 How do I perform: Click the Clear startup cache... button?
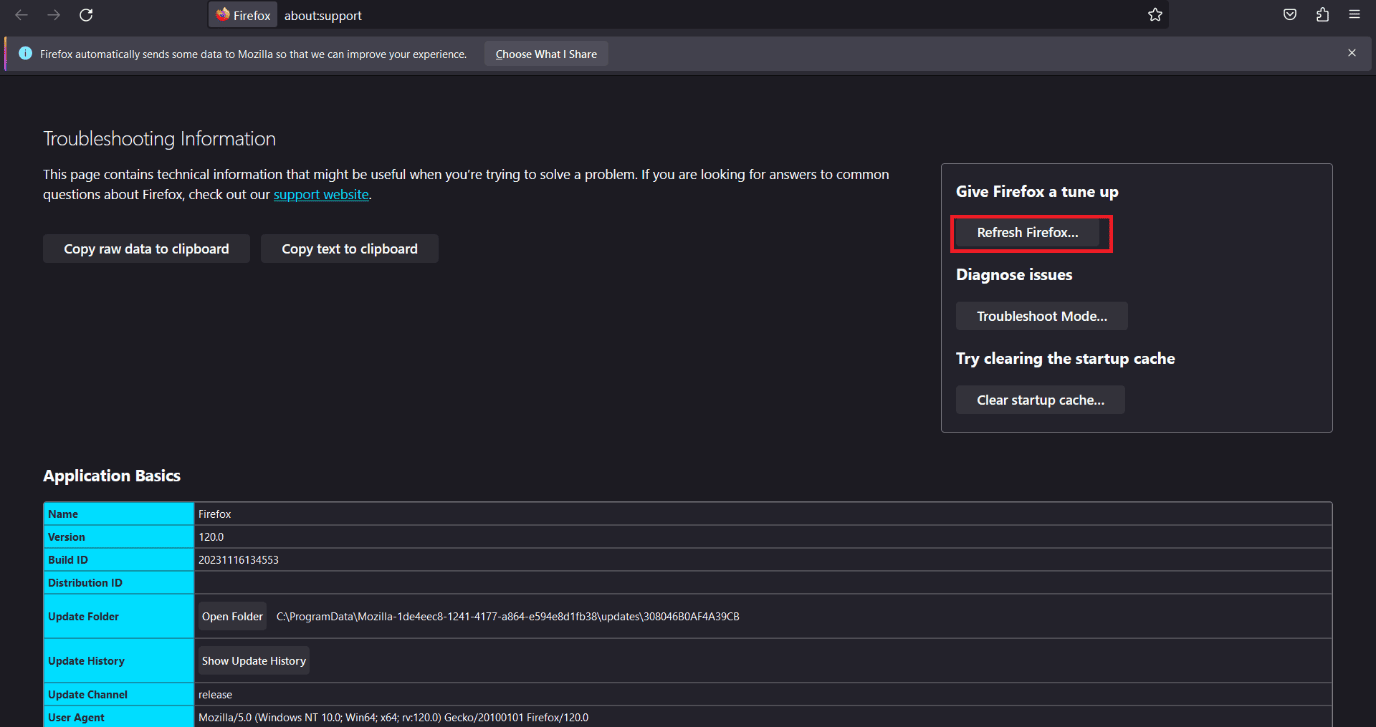1041,400
